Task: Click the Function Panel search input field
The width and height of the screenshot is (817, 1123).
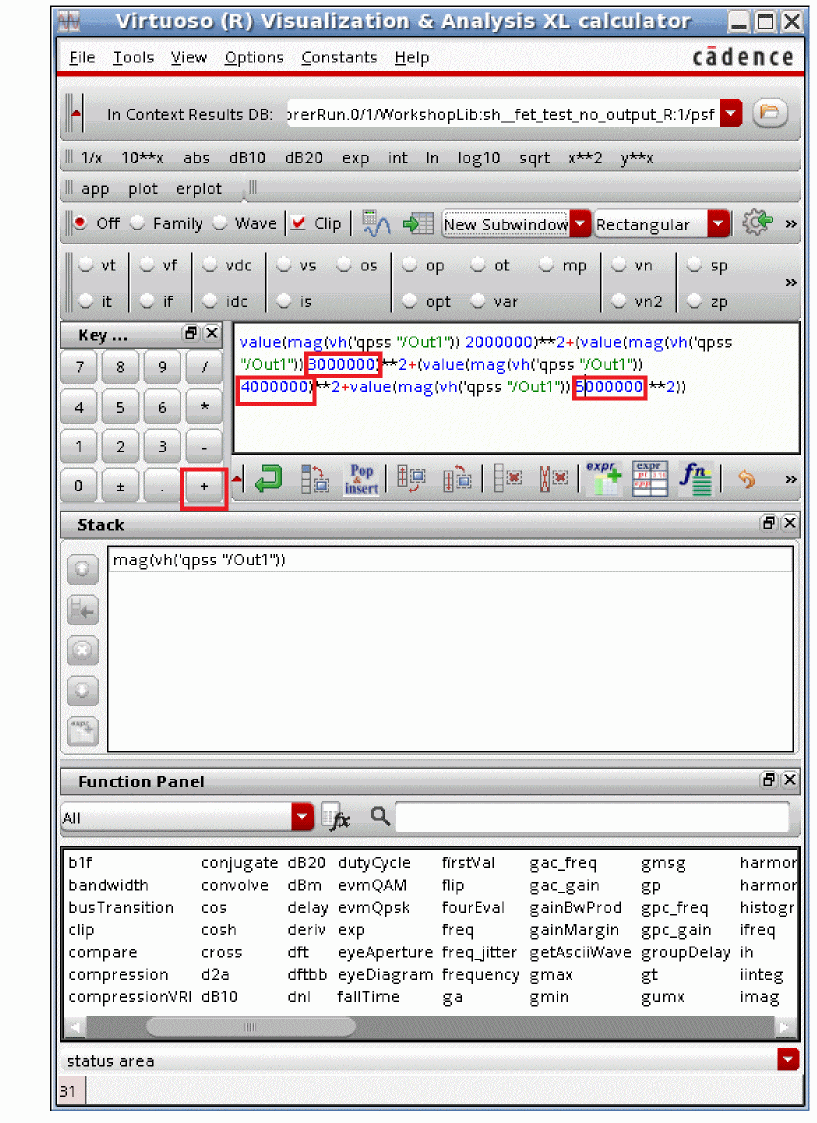Action: 591,816
